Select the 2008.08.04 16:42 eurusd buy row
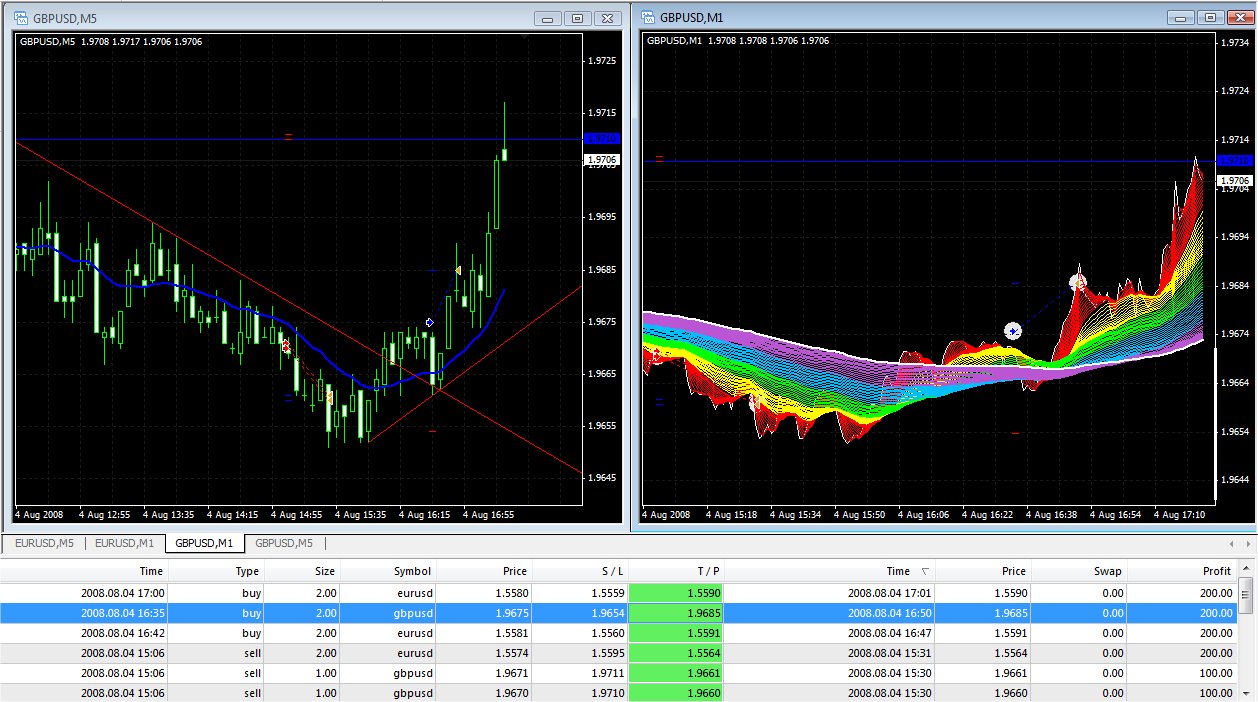Image resolution: width=1258 pixels, height=702 pixels. point(619,632)
